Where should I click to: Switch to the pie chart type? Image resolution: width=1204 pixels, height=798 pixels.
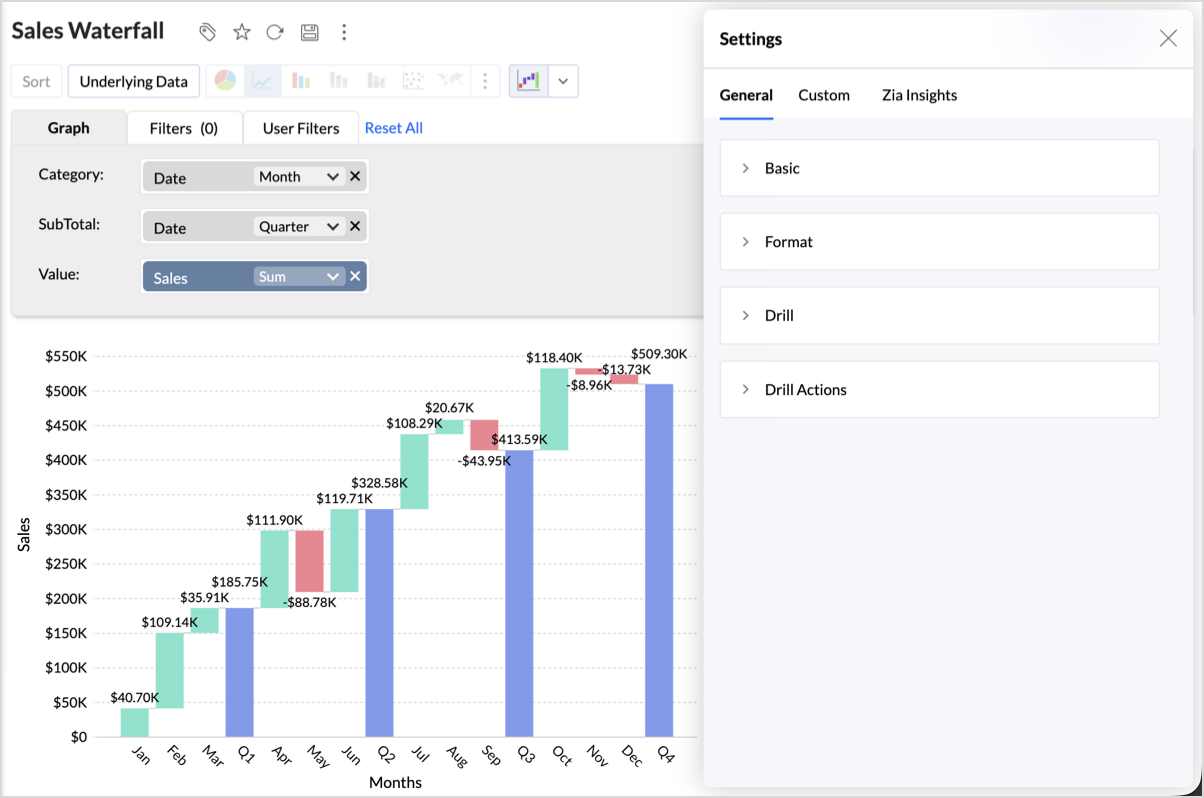click(225, 81)
